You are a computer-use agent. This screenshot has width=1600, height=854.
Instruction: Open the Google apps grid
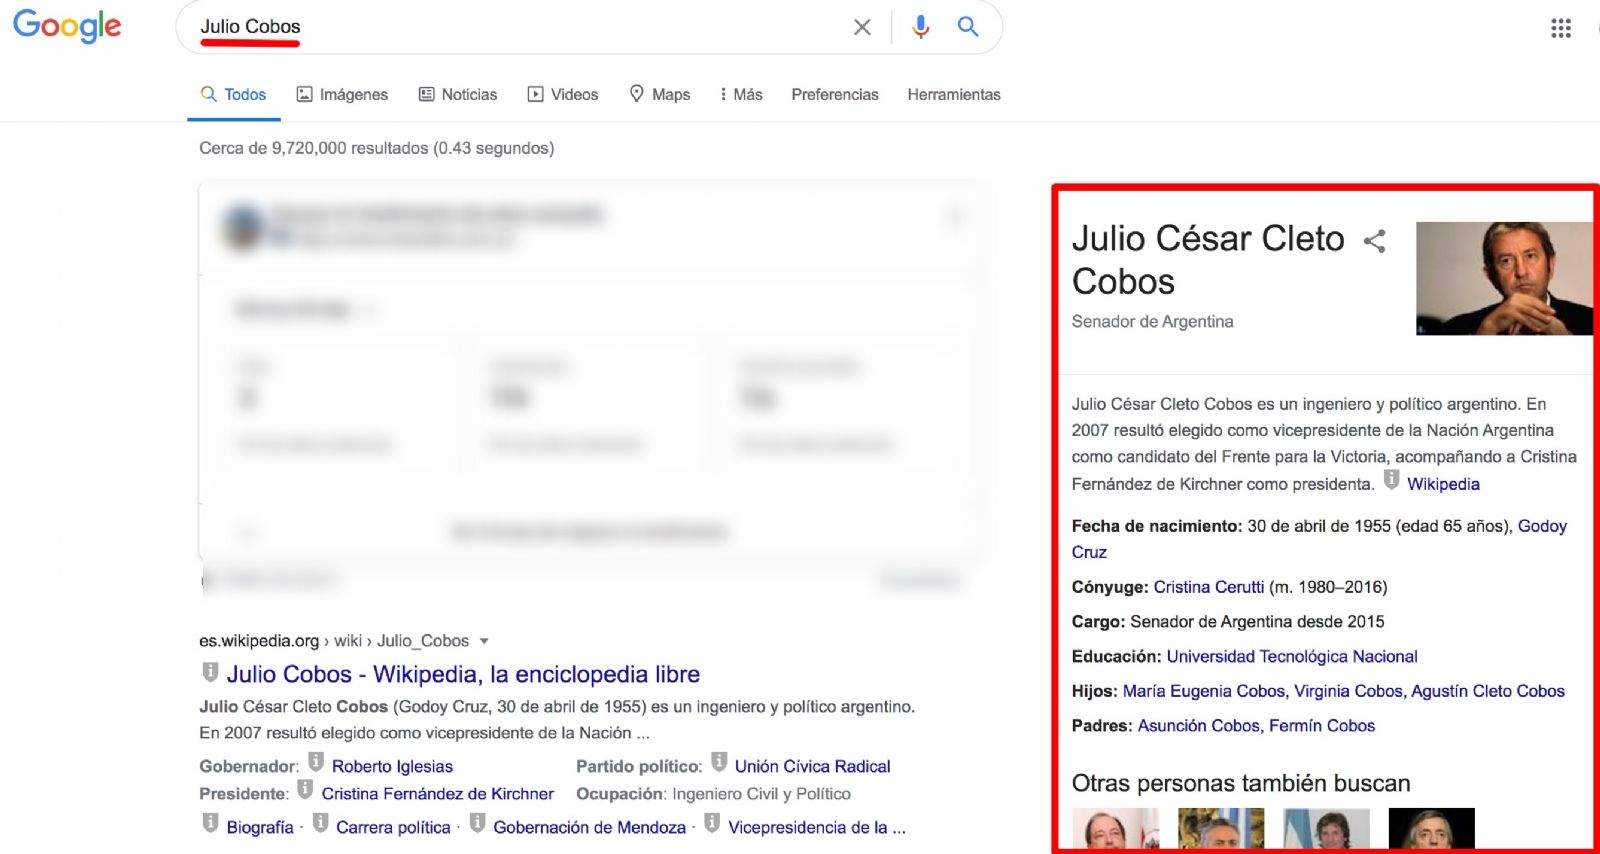[1560, 28]
